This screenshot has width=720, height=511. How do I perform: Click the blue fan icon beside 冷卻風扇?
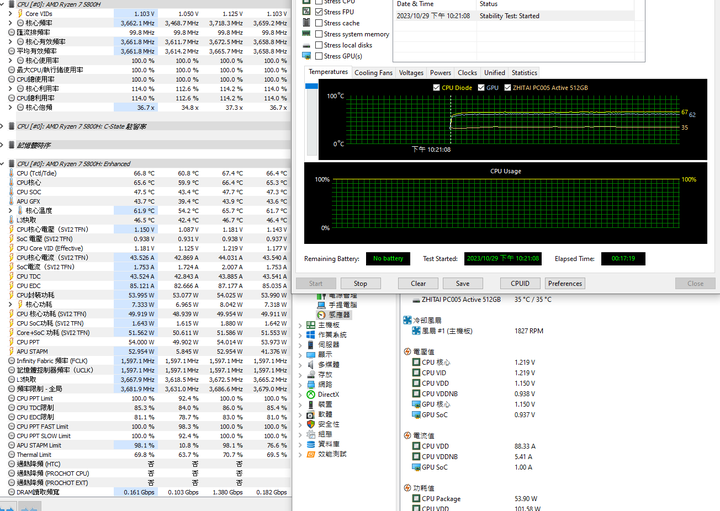point(407,320)
